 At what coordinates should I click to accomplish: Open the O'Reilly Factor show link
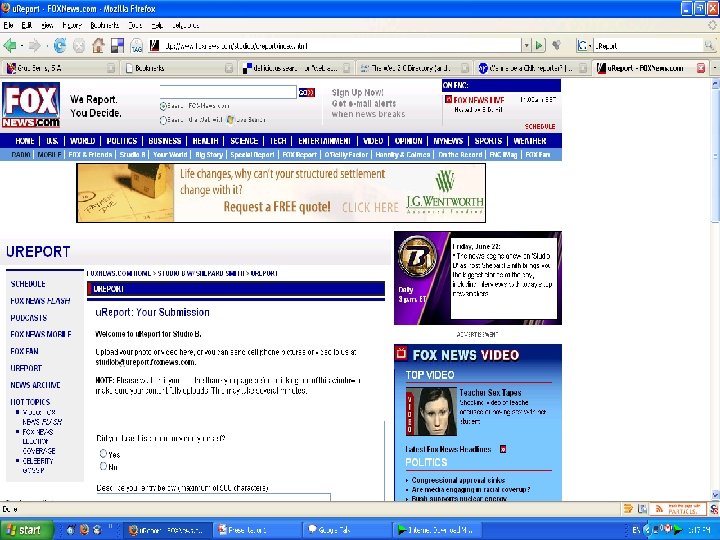[346, 155]
